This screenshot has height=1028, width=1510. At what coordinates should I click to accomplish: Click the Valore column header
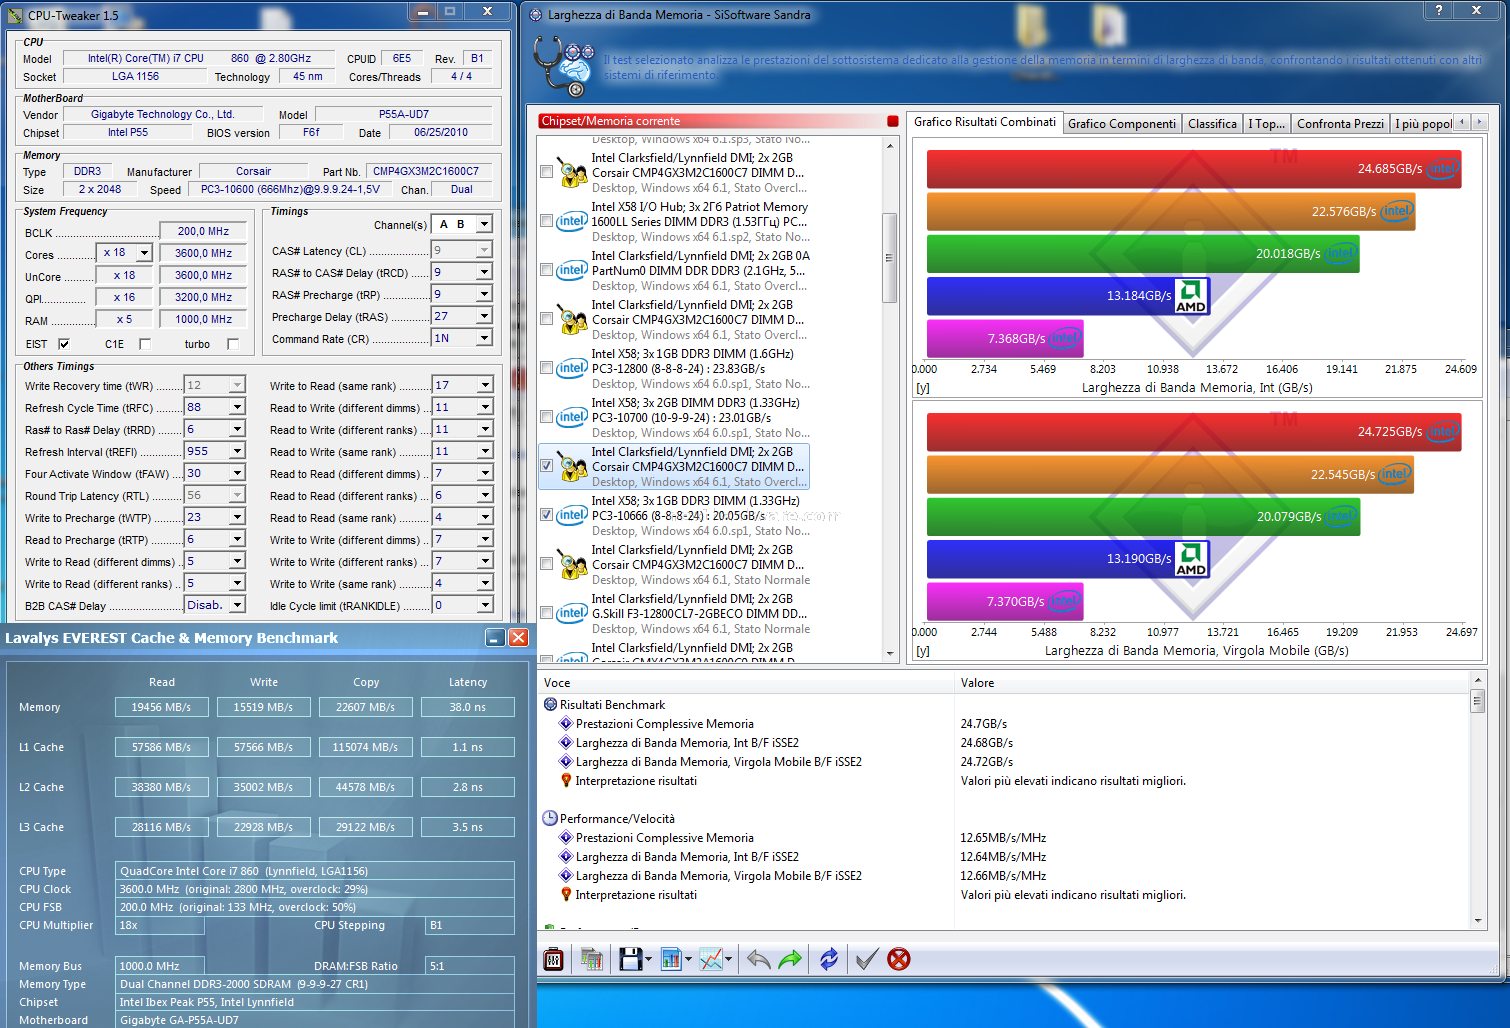click(1212, 683)
